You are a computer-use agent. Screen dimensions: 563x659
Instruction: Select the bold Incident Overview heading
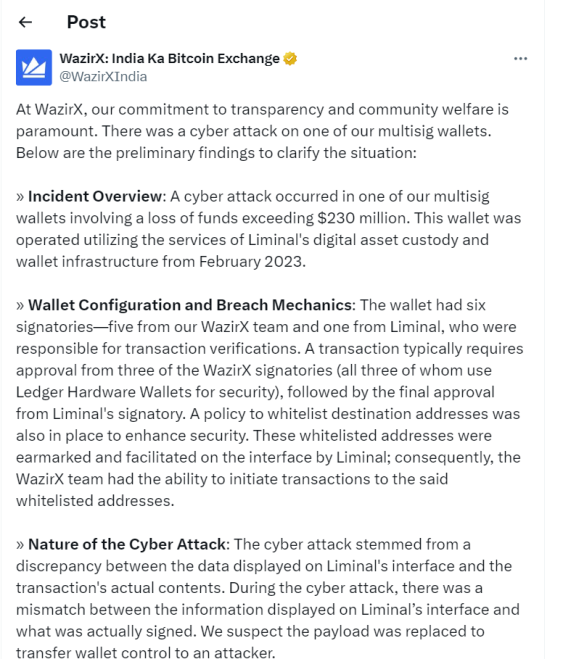(95, 196)
